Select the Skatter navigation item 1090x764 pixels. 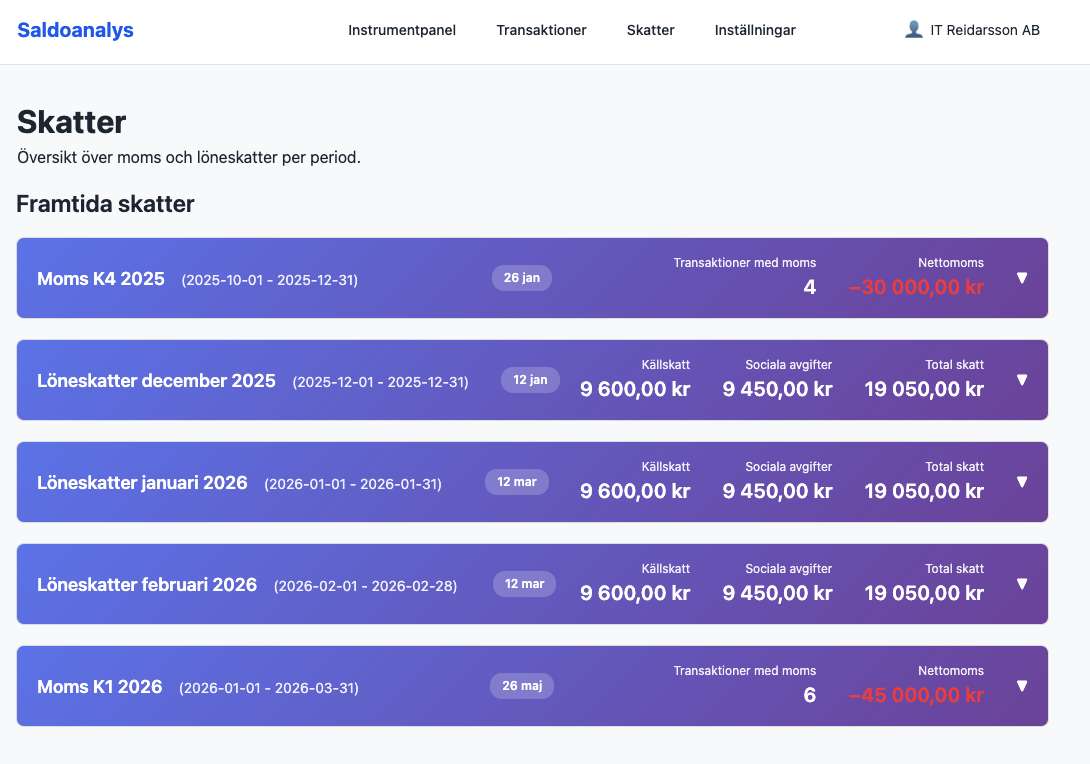point(650,30)
